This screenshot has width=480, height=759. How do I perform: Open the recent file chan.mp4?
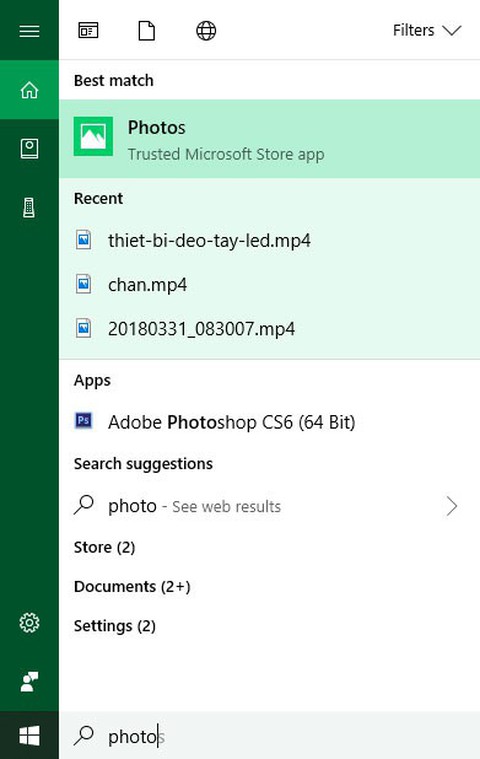click(270, 285)
